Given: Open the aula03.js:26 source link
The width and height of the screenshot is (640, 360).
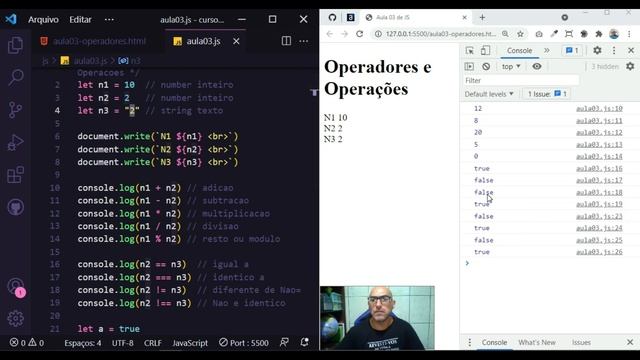Looking at the screenshot, I should pos(599,252).
